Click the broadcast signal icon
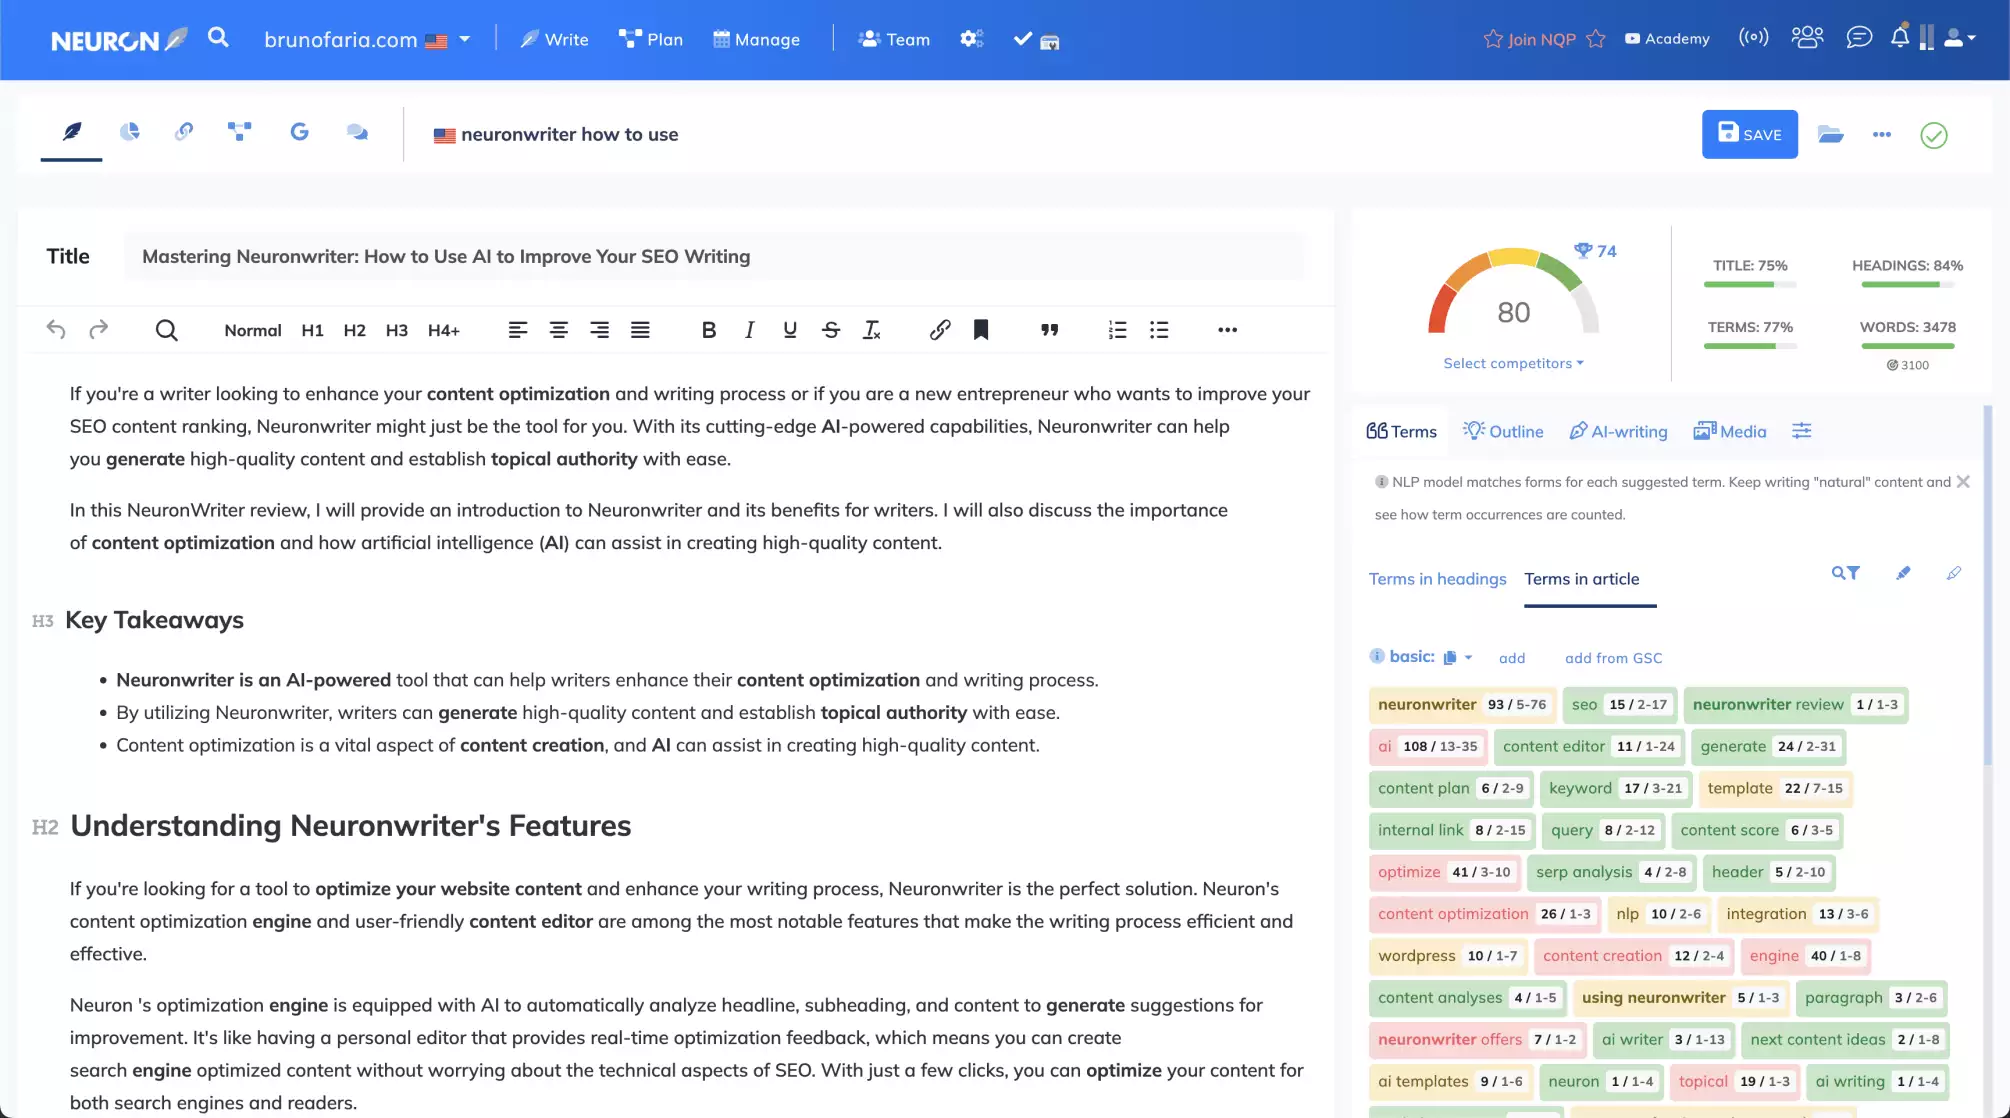The width and height of the screenshot is (2010, 1118). click(x=1753, y=37)
